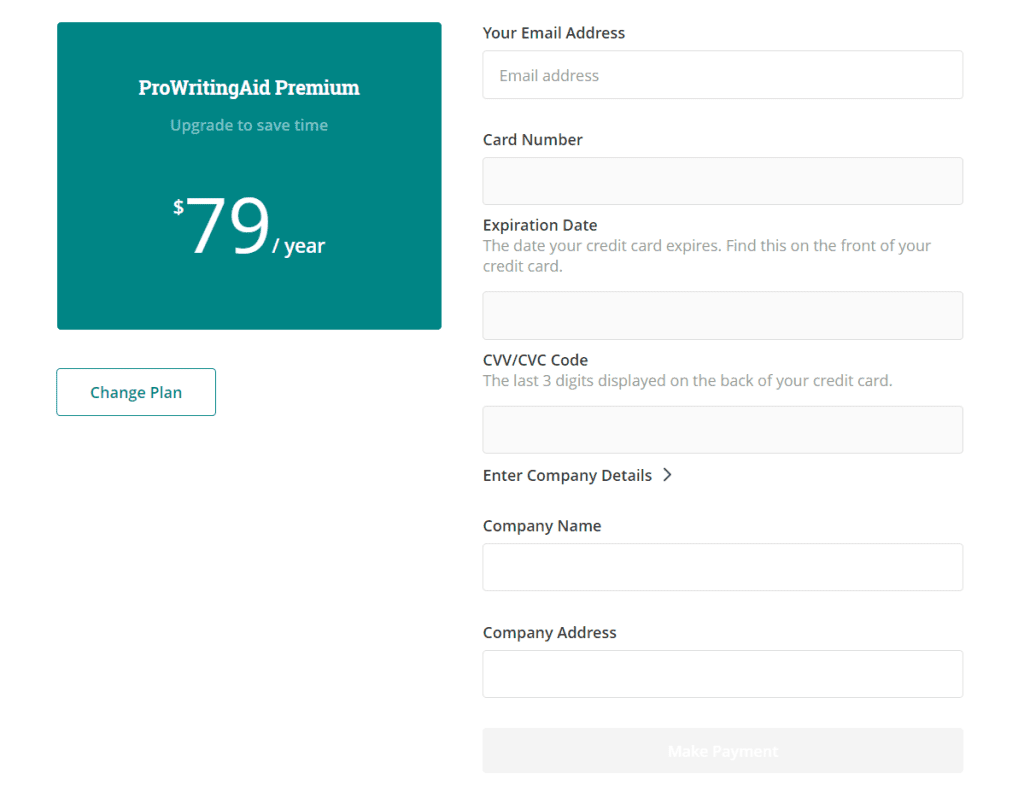1024x803 pixels.
Task: Click the CVV/CVC Code input field
Action: tap(722, 430)
